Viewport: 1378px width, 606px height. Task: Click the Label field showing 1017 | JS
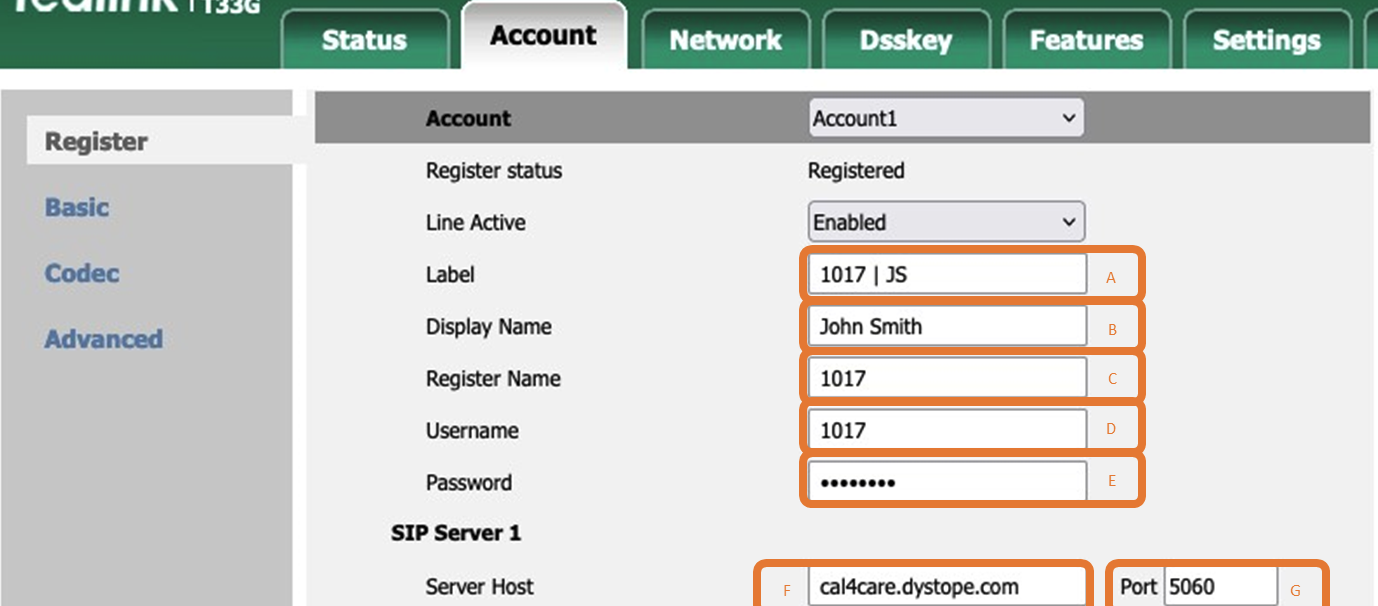[944, 274]
